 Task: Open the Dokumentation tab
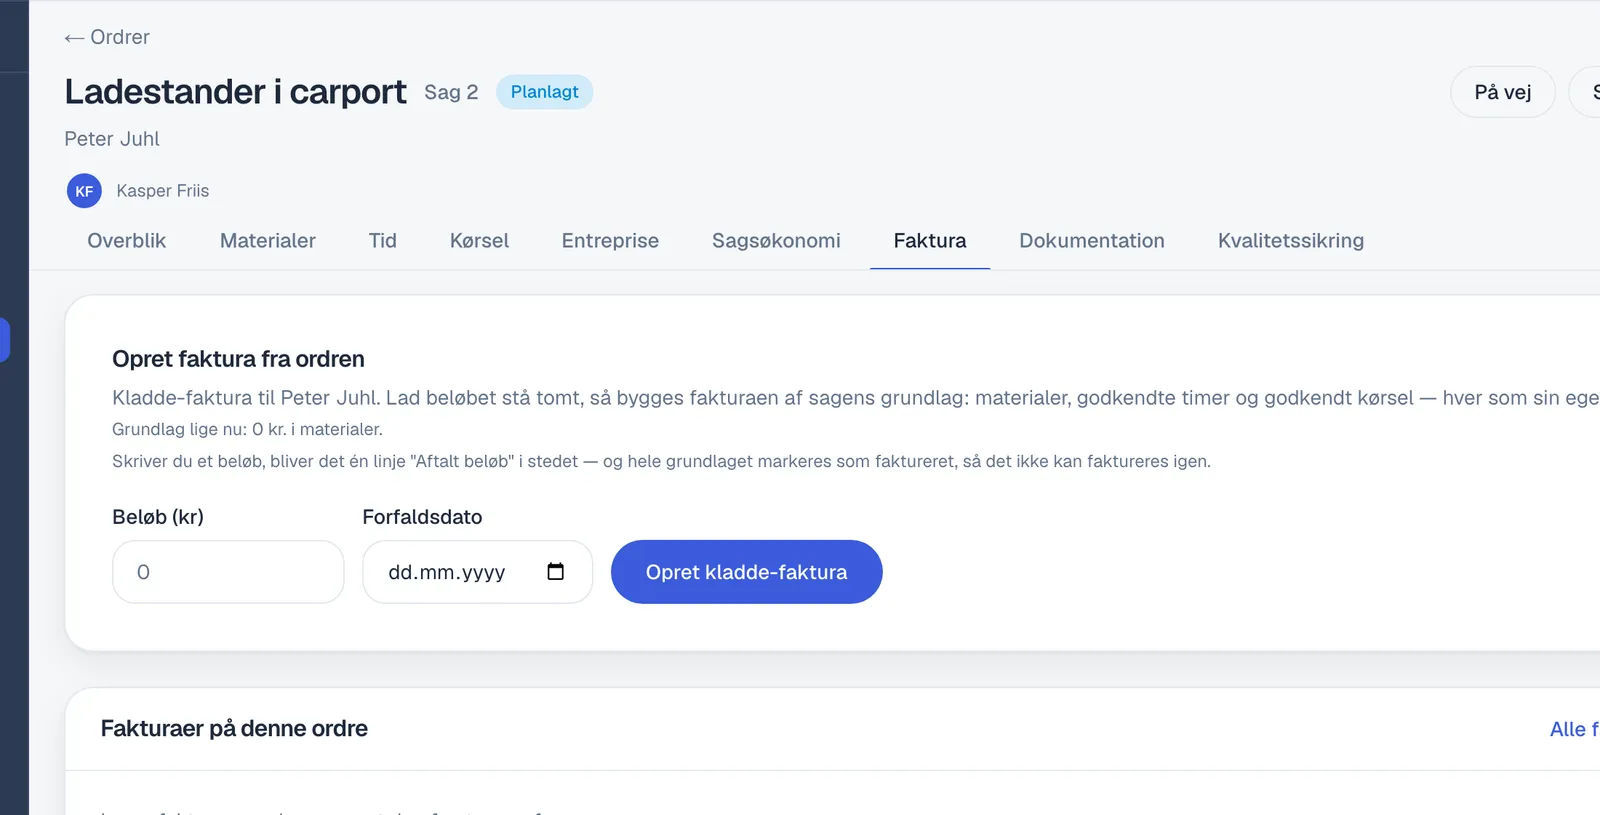tap(1092, 241)
